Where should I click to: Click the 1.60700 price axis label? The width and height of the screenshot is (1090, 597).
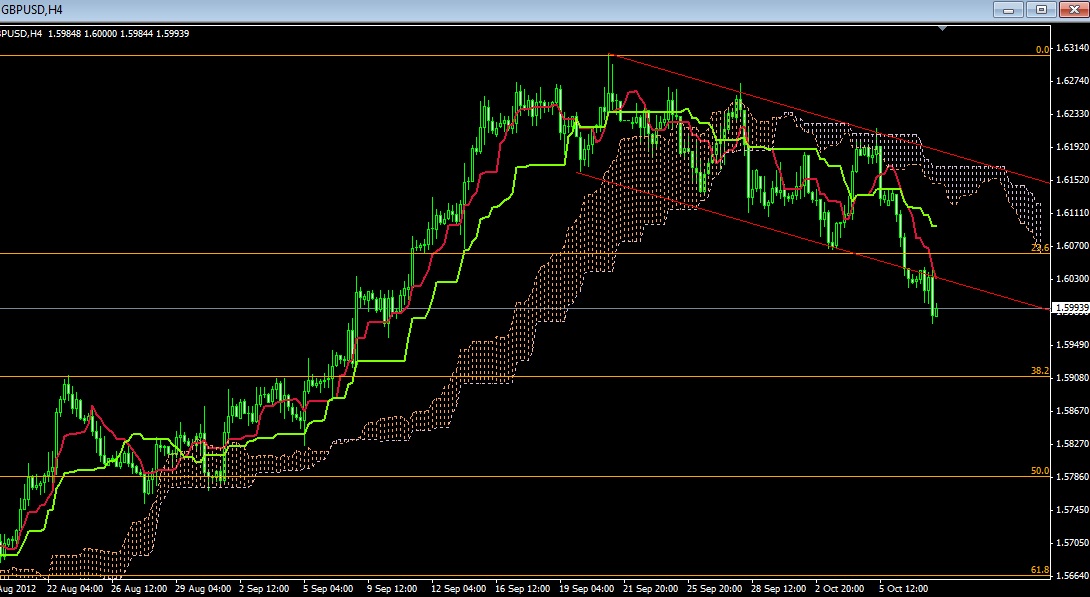pyautogui.click(x=1071, y=245)
